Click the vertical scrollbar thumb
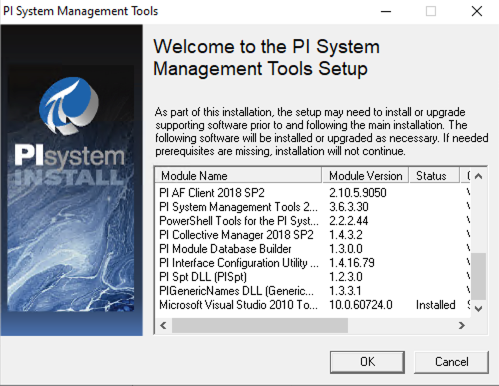 pyautogui.click(x=479, y=276)
